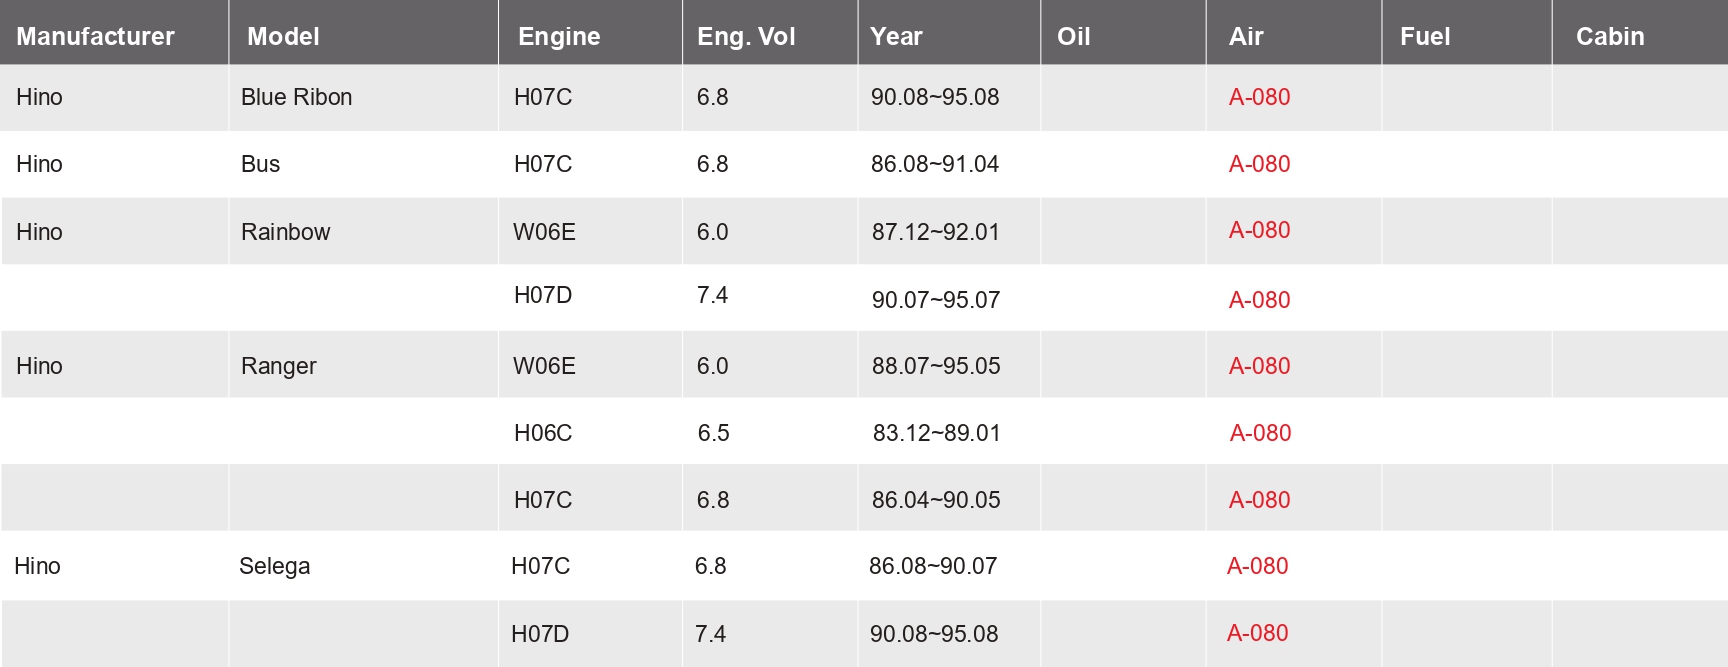1728x667 pixels.
Task: Open A-080 link for Selega H07C row
Action: pos(1257,566)
